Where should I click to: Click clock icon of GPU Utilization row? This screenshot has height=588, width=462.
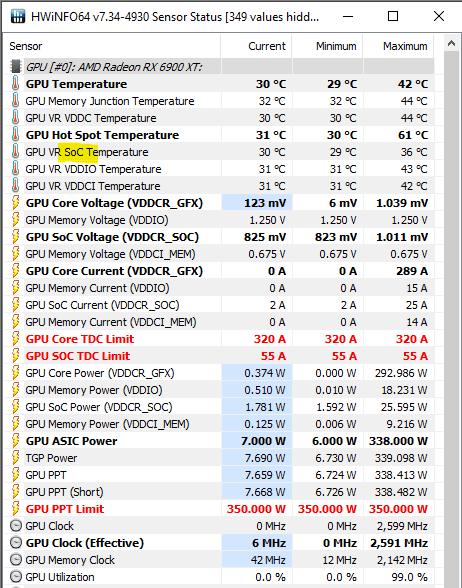16,577
